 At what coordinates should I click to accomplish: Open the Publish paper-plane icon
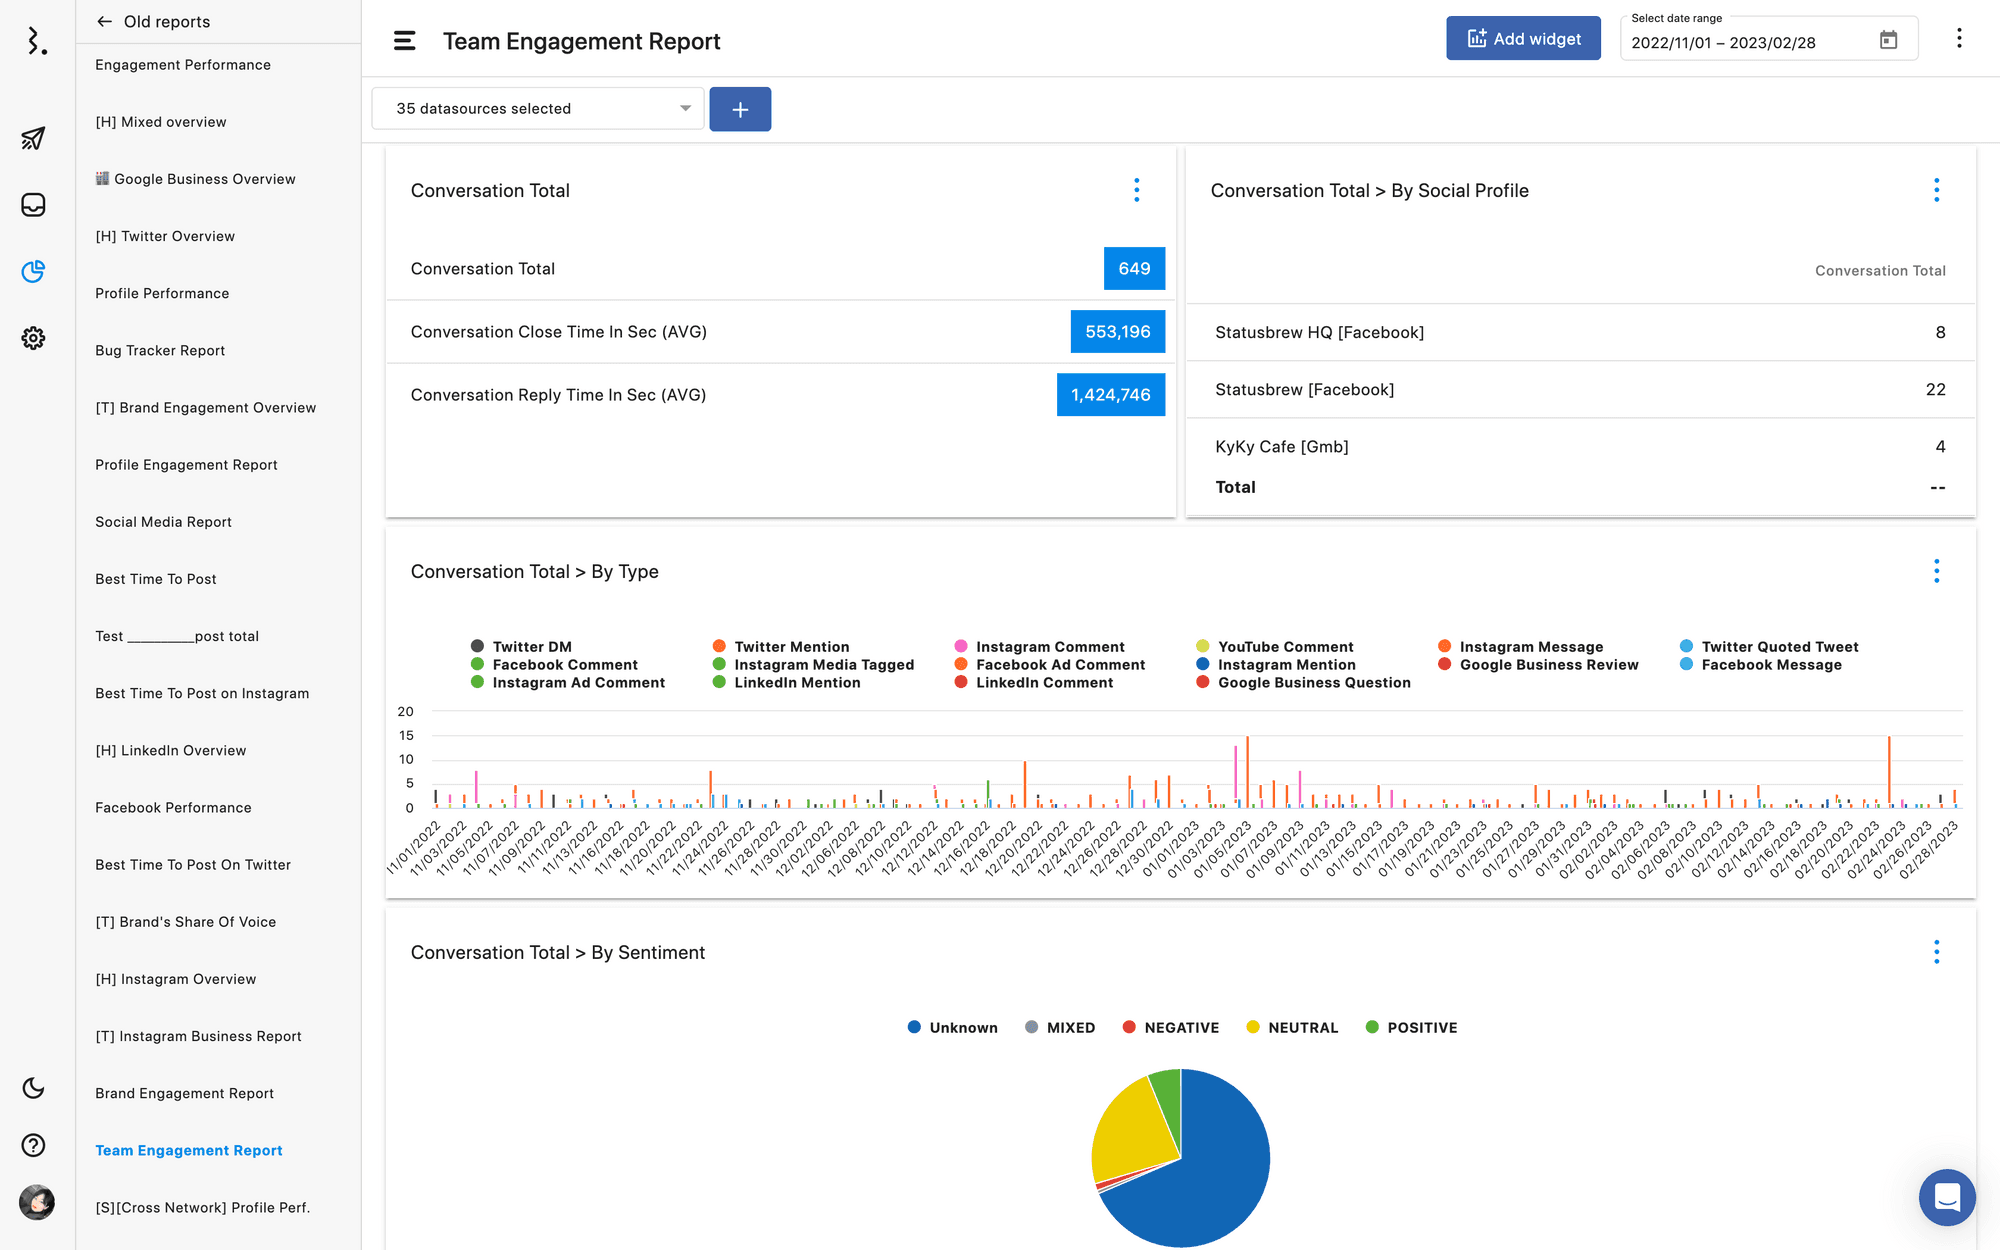tap(33, 138)
